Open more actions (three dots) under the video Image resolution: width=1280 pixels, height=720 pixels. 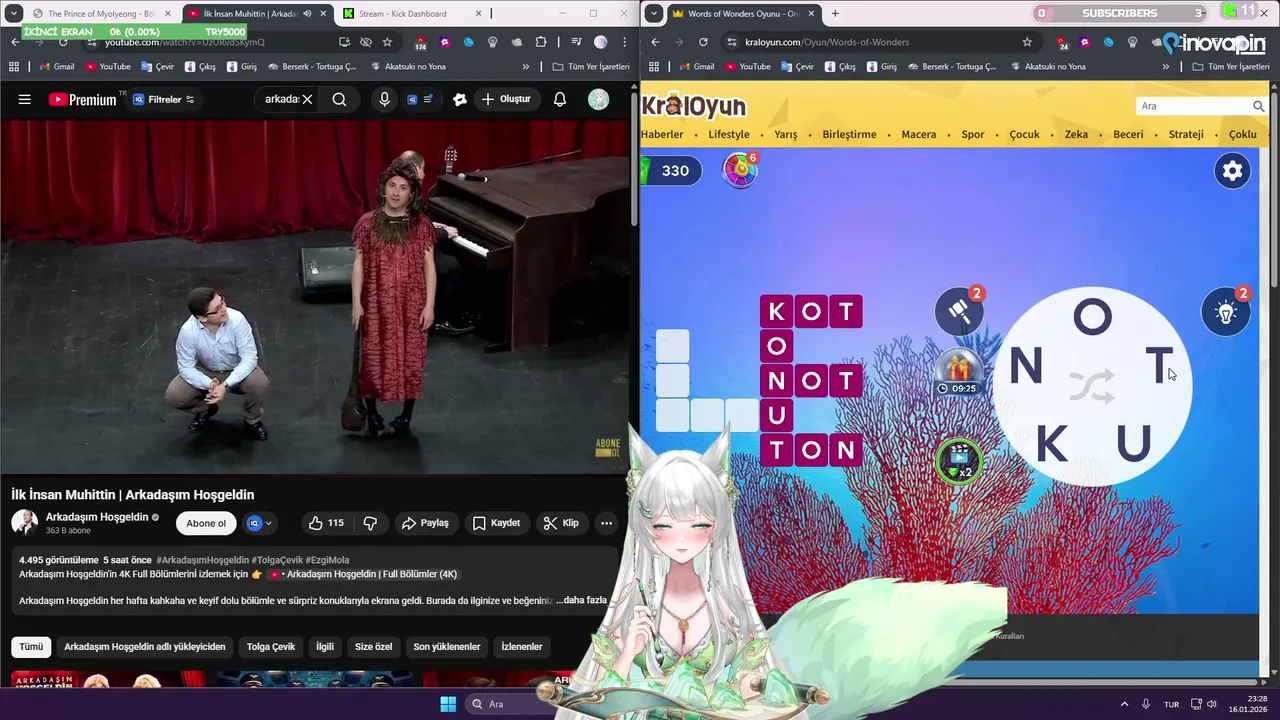tap(606, 523)
